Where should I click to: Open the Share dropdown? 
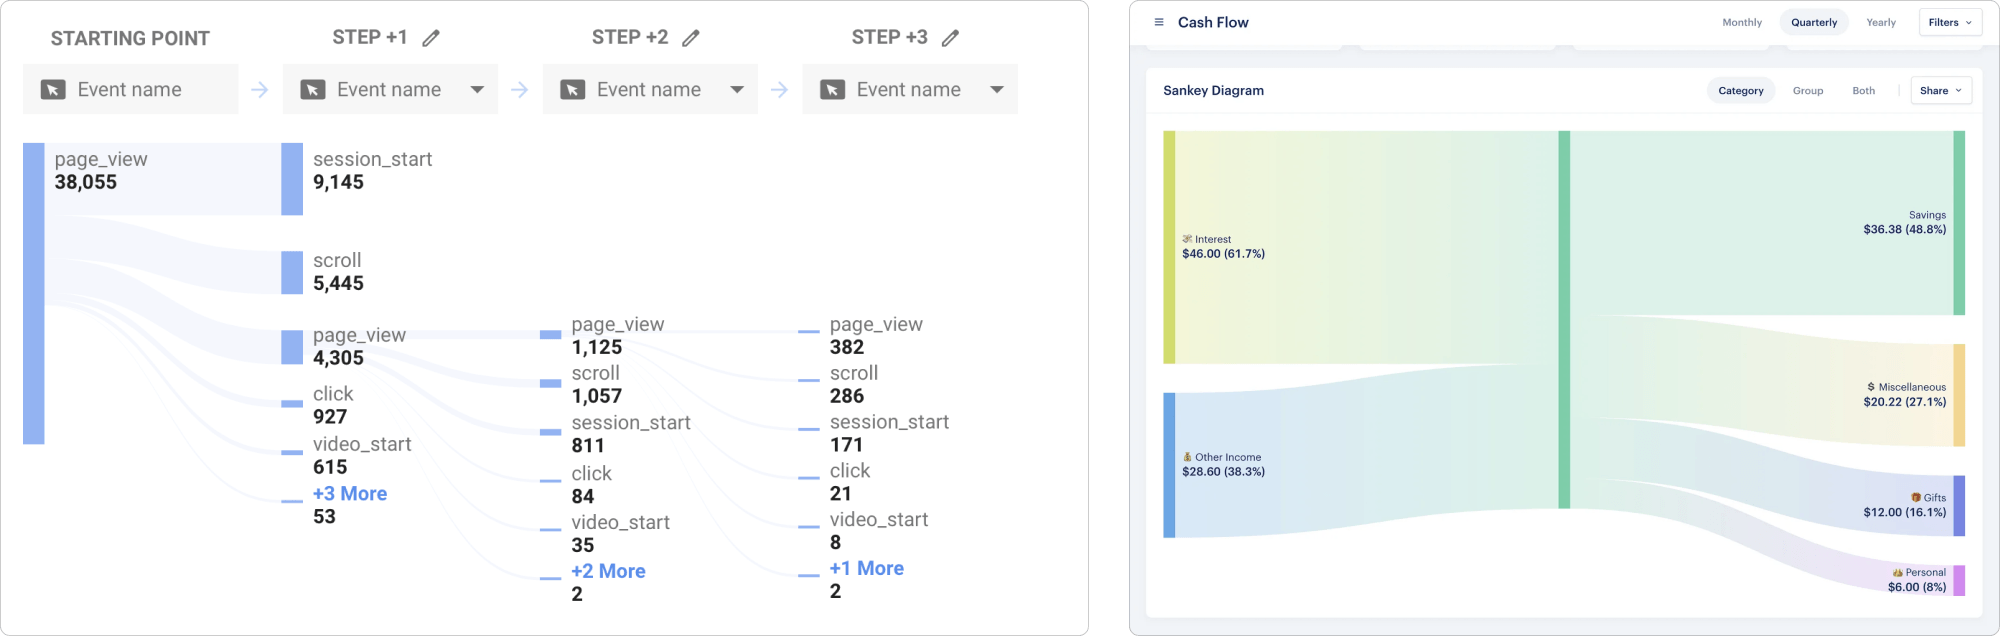click(x=1940, y=90)
